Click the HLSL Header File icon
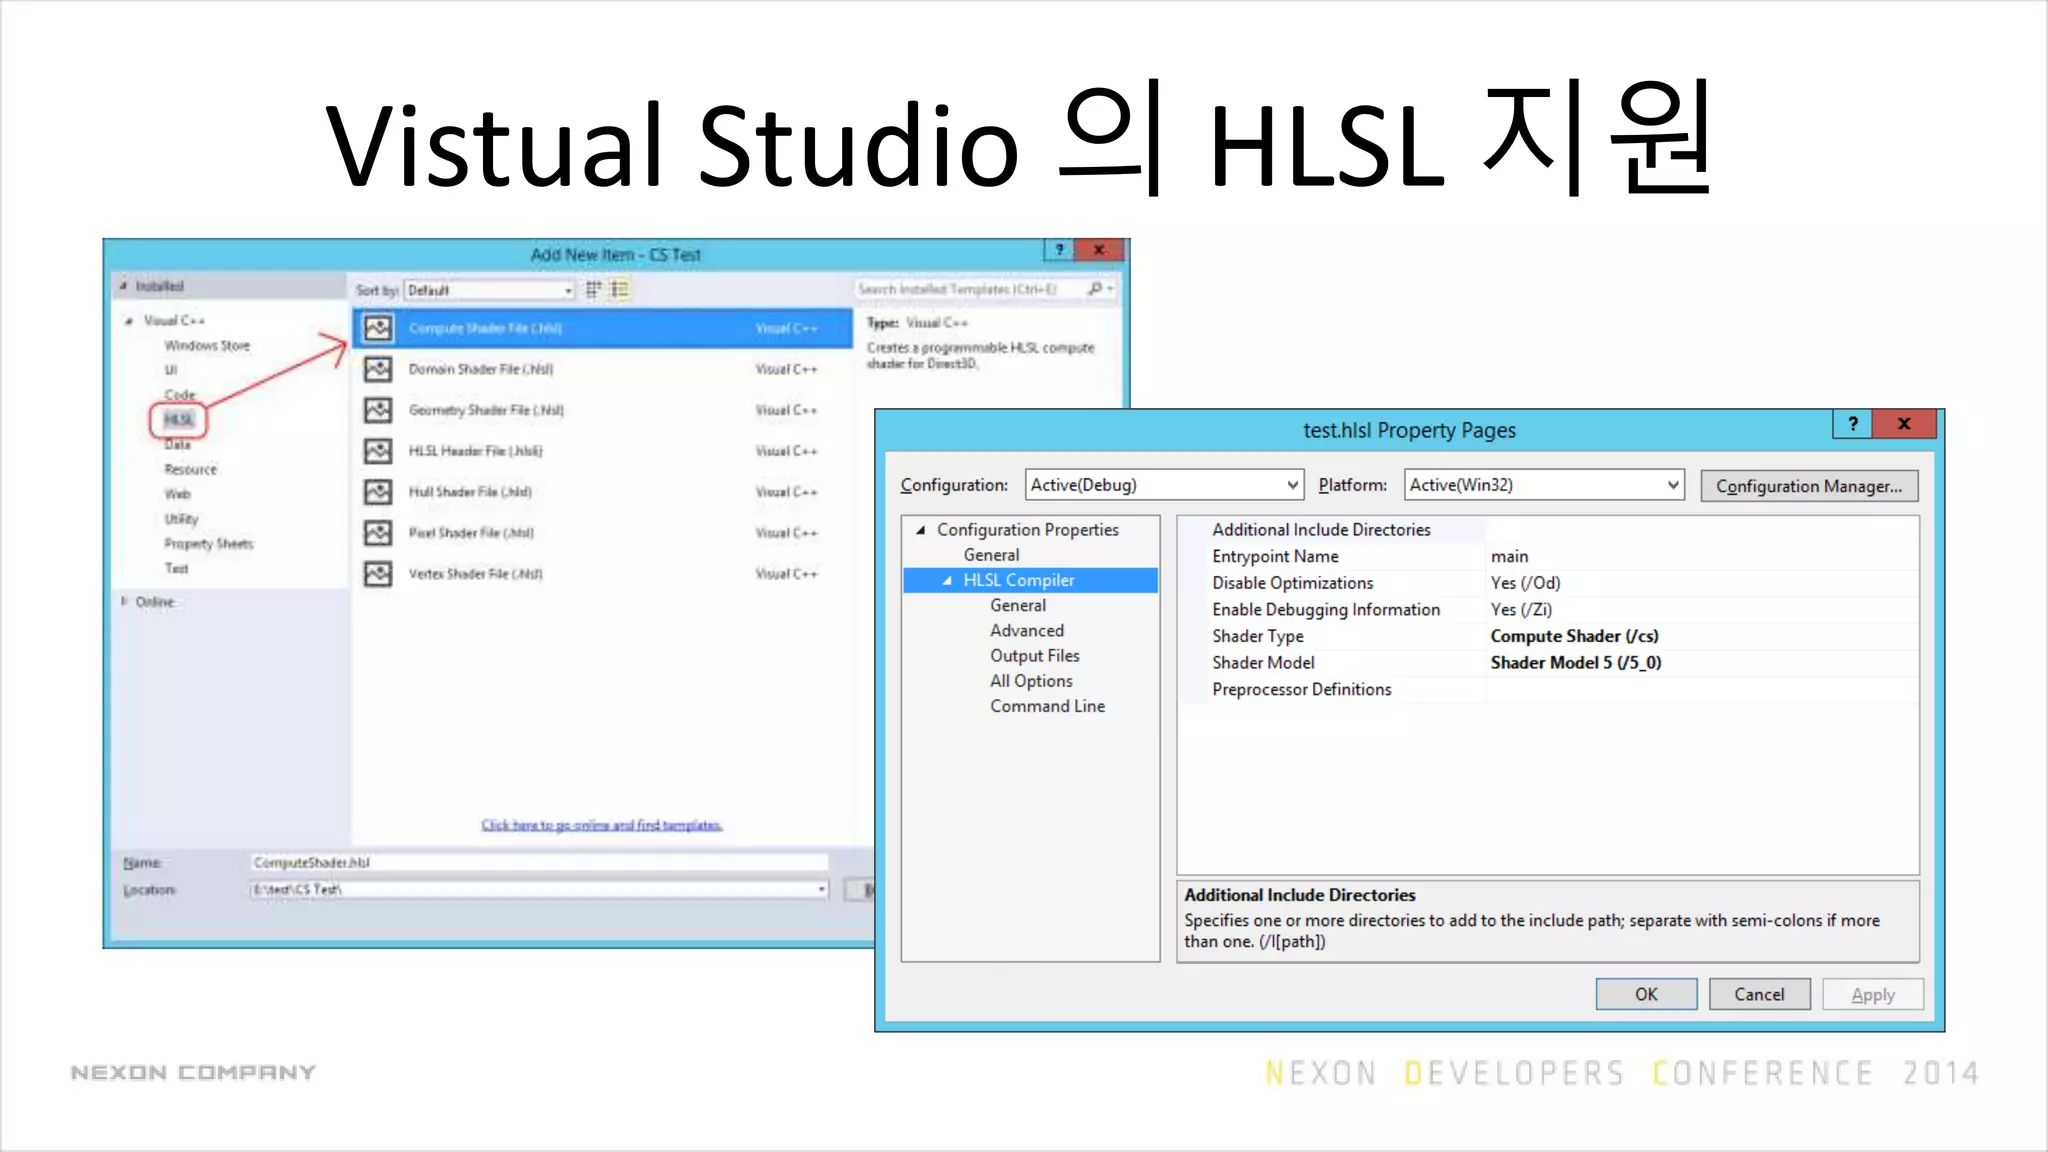The image size is (2048, 1152). (378, 451)
